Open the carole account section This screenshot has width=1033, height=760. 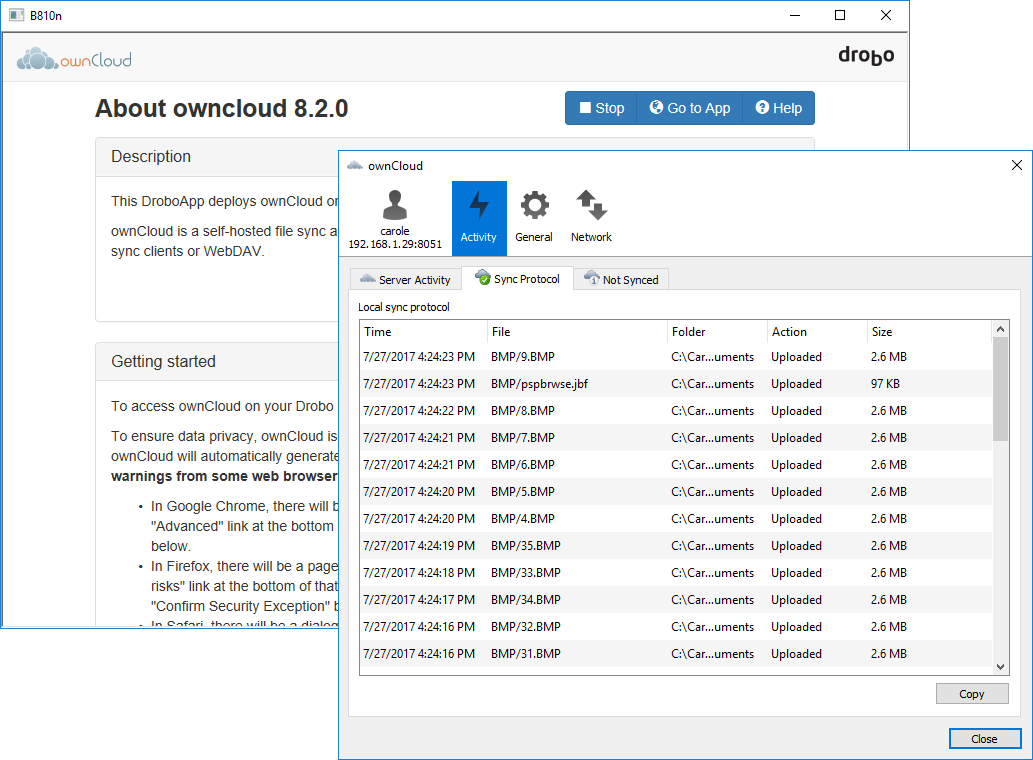tap(395, 218)
